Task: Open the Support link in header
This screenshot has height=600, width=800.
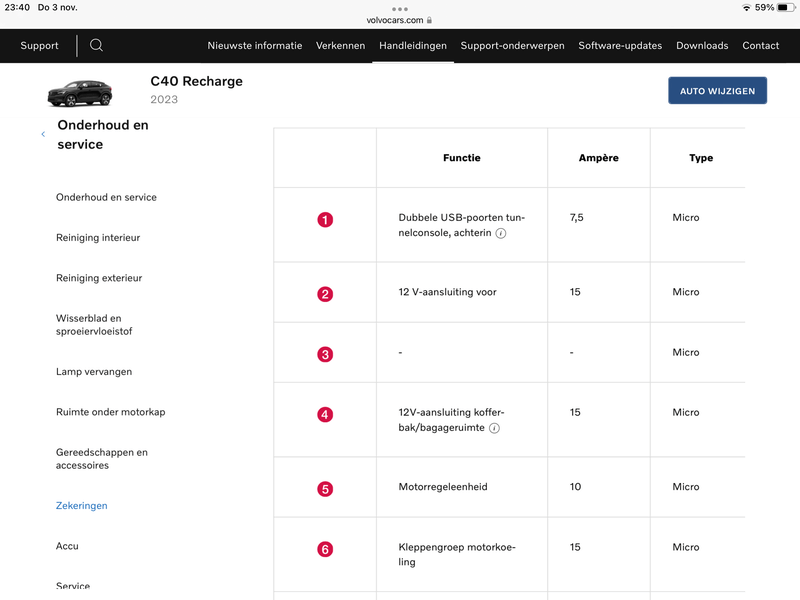Action: (40, 45)
